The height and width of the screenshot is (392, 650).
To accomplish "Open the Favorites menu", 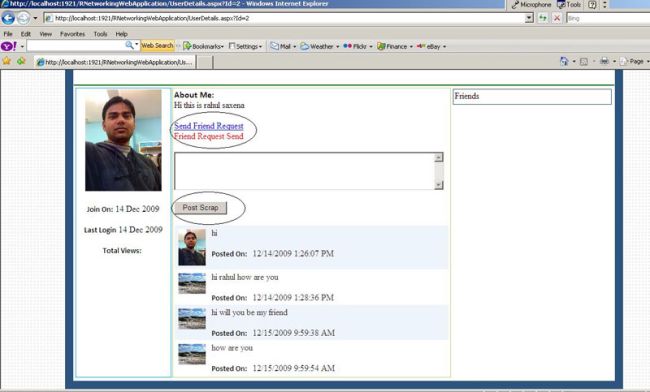I will pos(73,34).
